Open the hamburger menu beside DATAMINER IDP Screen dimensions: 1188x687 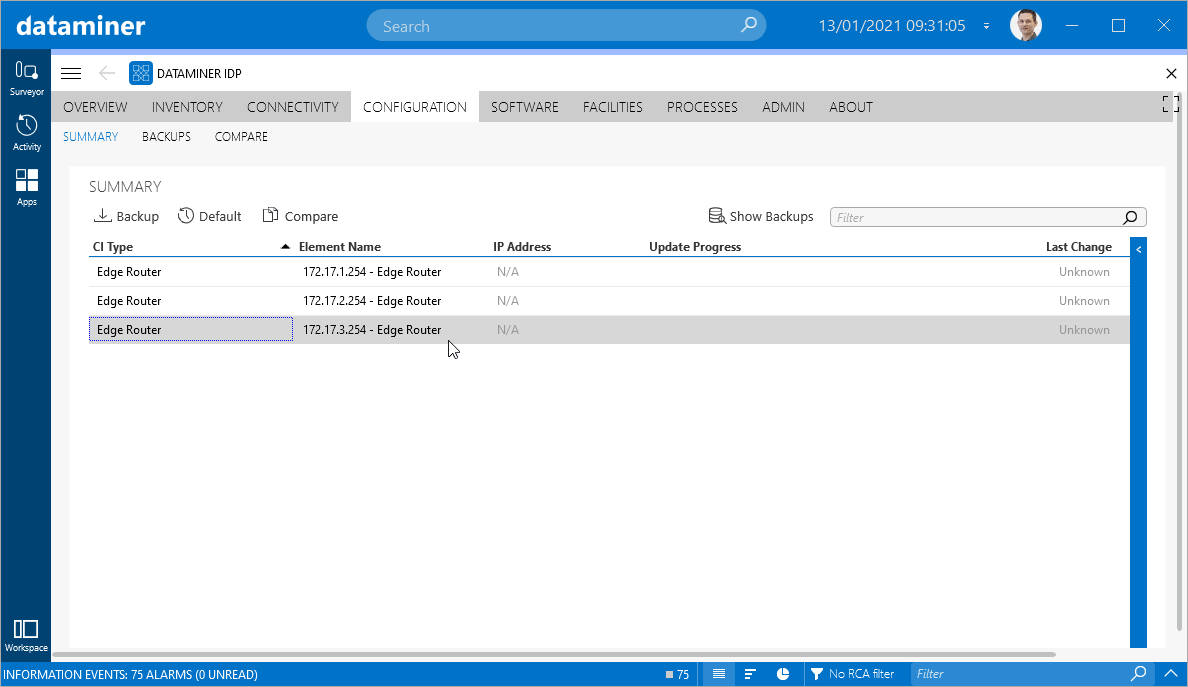tap(71, 73)
